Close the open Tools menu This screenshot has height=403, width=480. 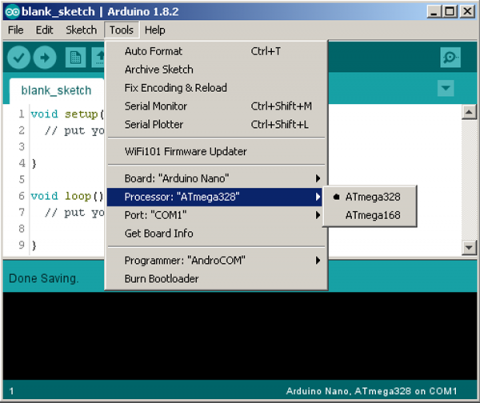122,30
